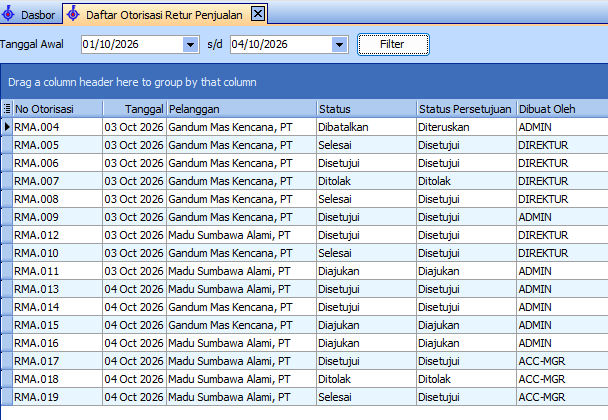Select row RMA.005
The image size is (608, 420).
pos(305,145)
